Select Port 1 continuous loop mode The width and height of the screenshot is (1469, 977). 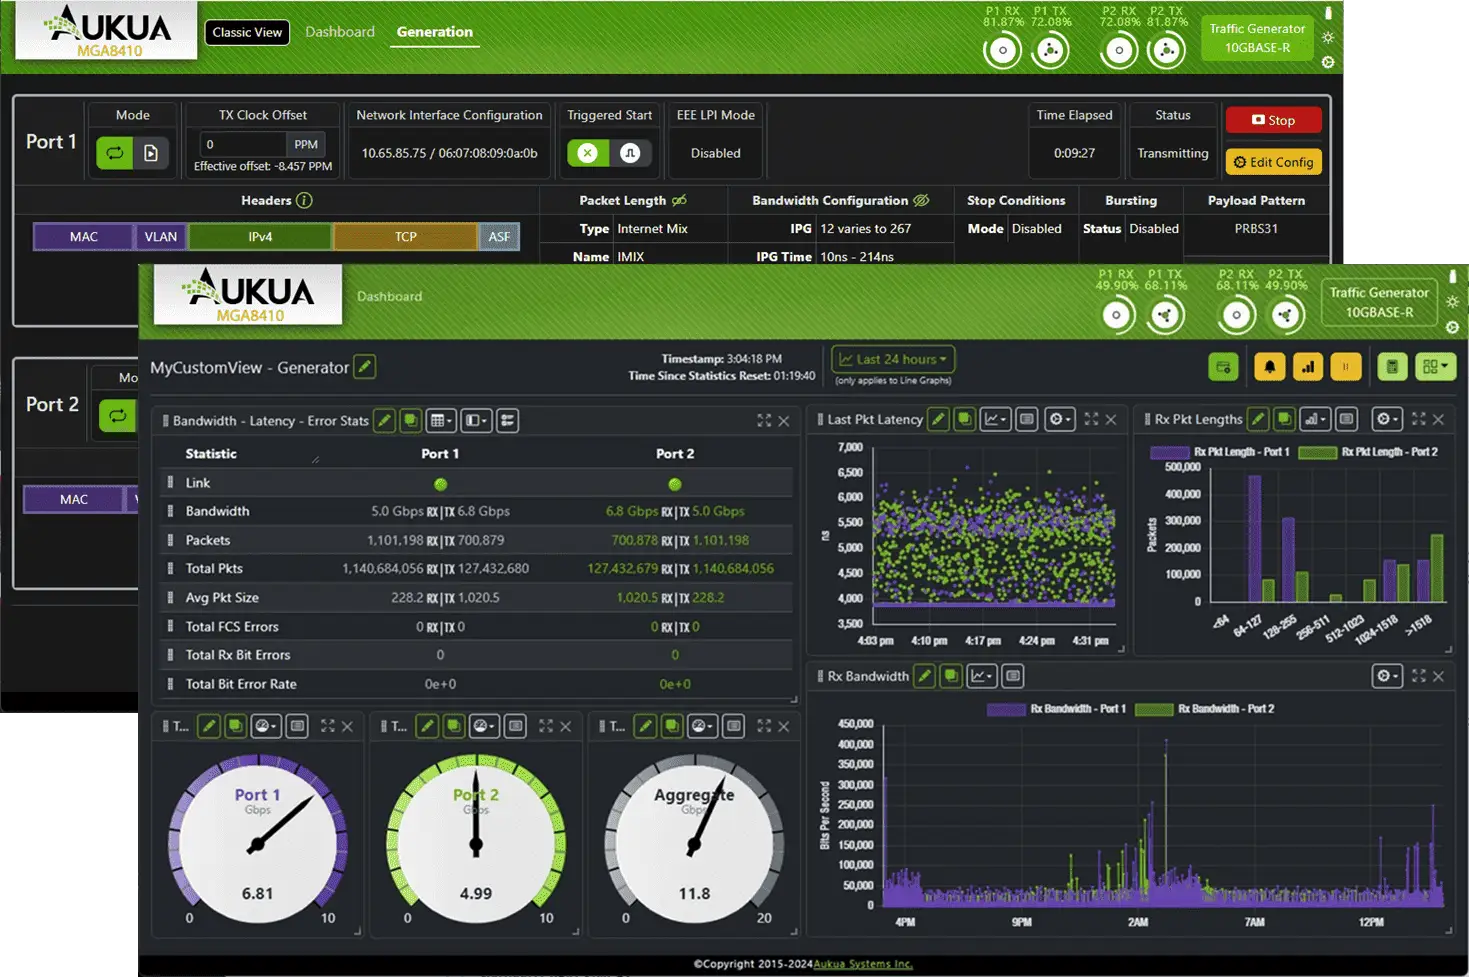tap(115, 153)
